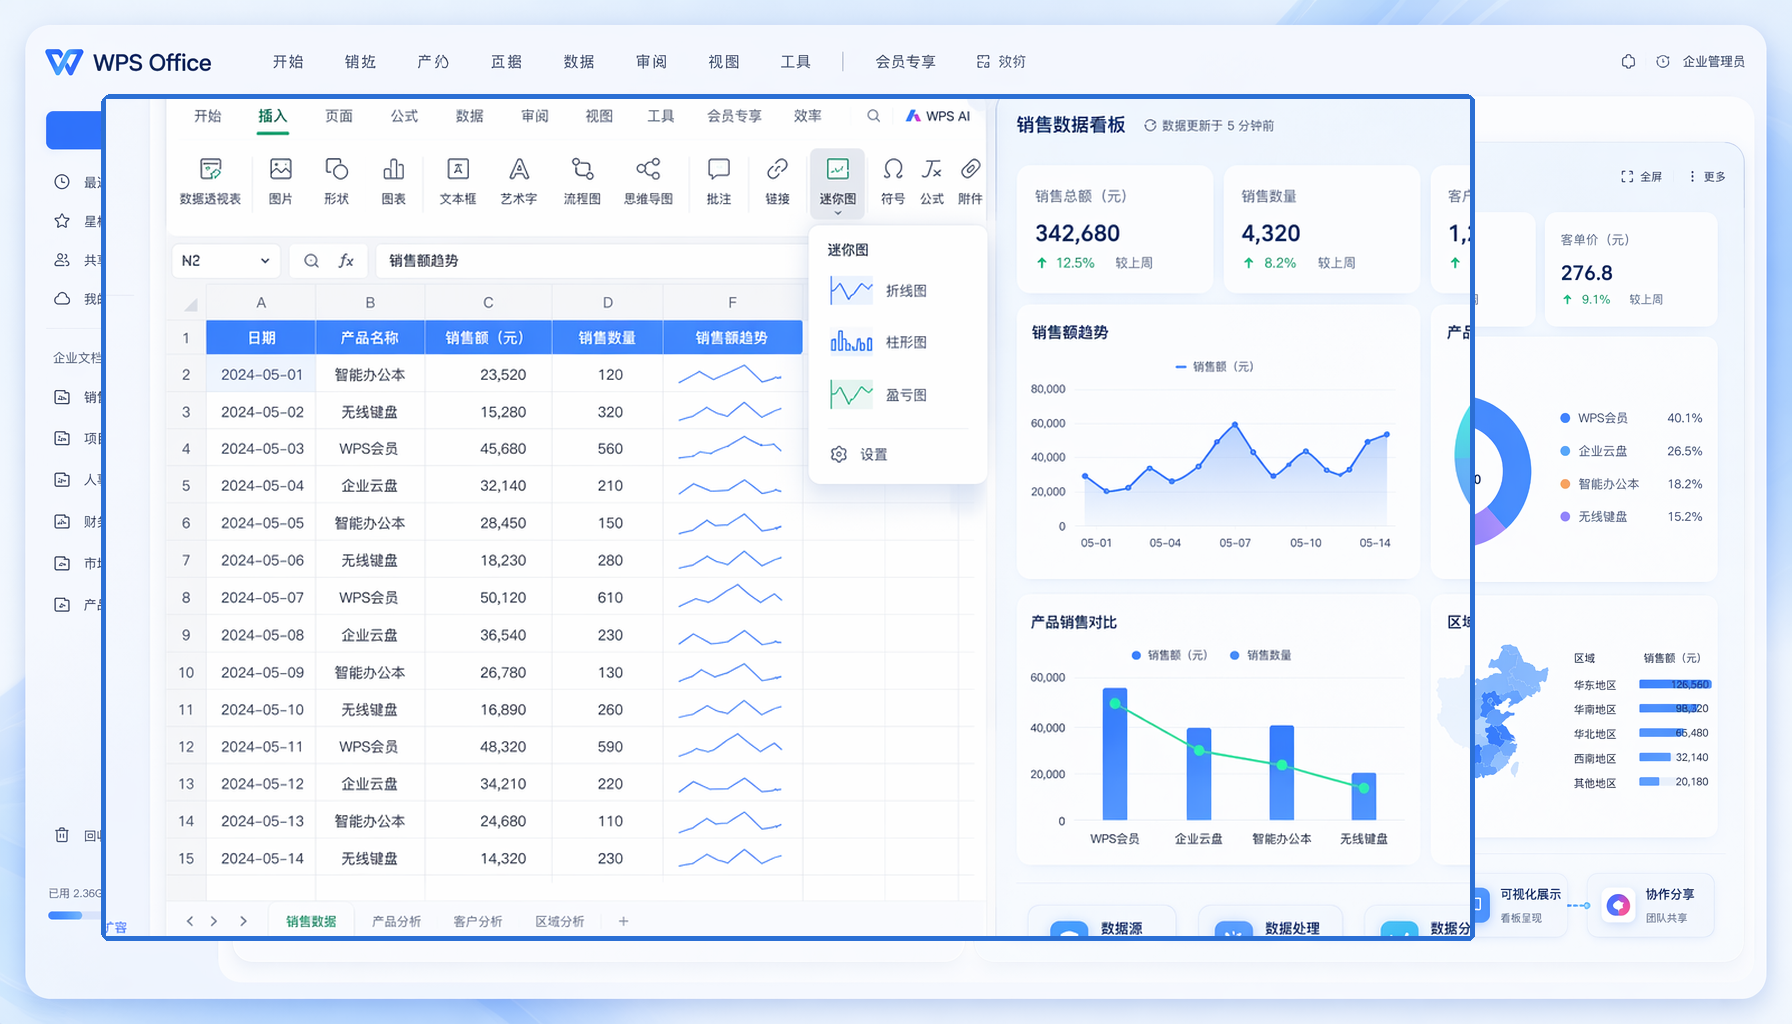Choose column sparkline (柱形图)
This screenshot has height=1024, width=1792.
point(878,342)
